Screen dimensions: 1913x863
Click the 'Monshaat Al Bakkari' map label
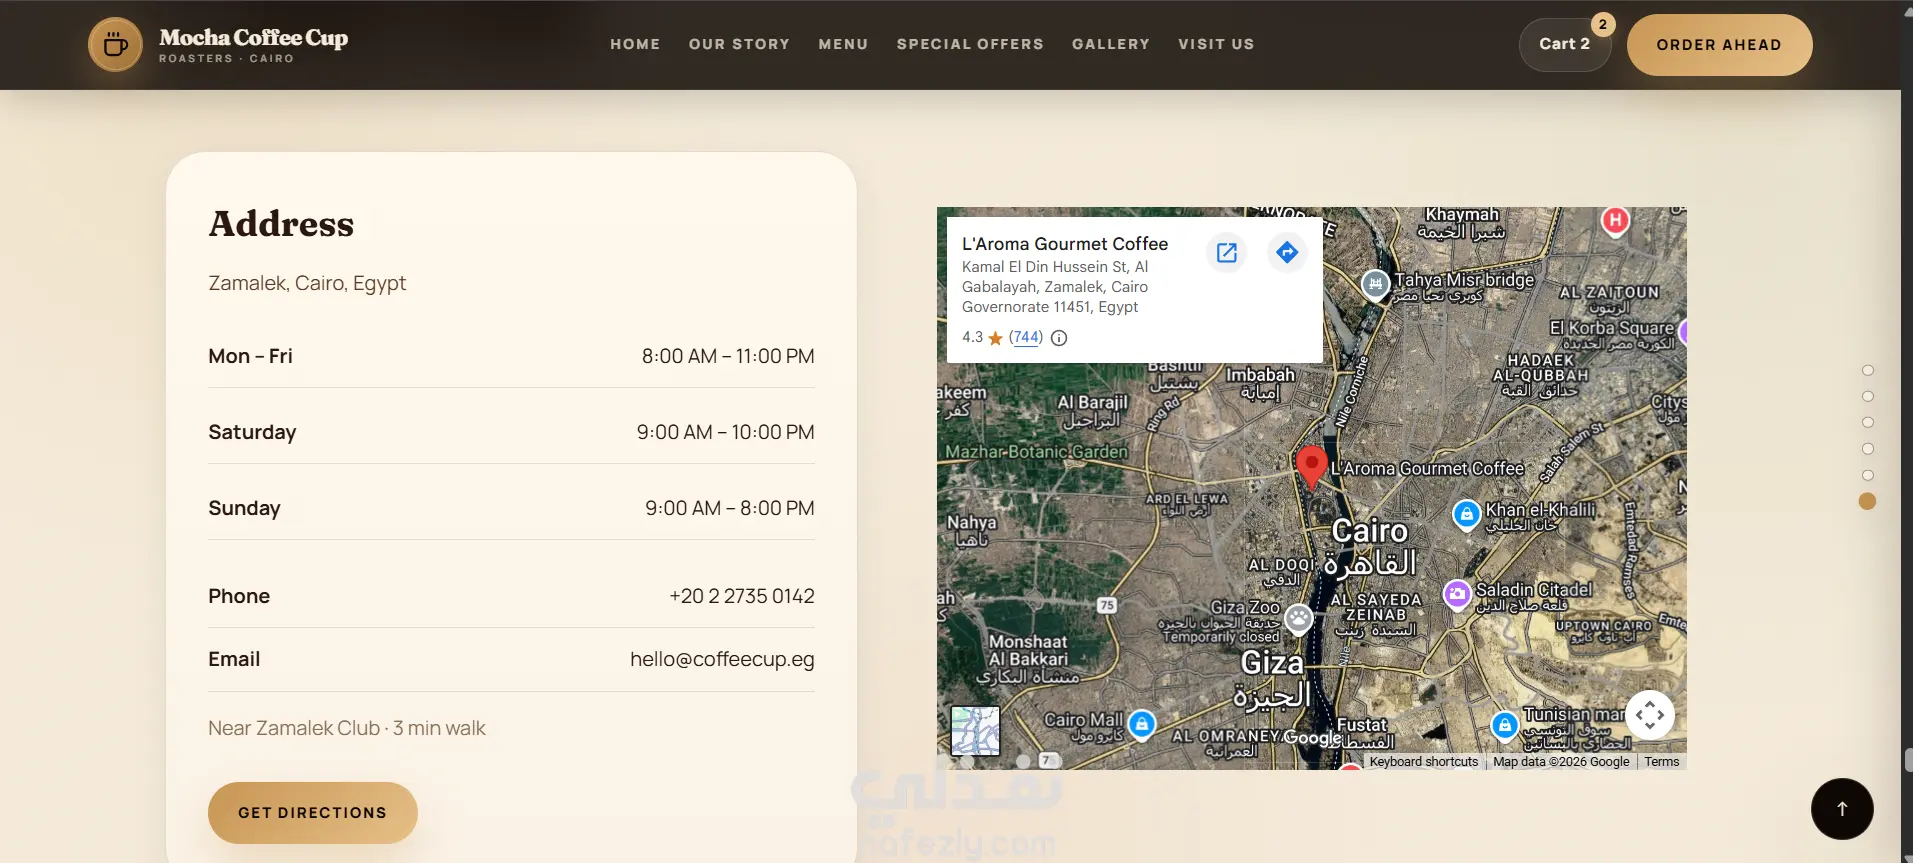coord(1028,650)
